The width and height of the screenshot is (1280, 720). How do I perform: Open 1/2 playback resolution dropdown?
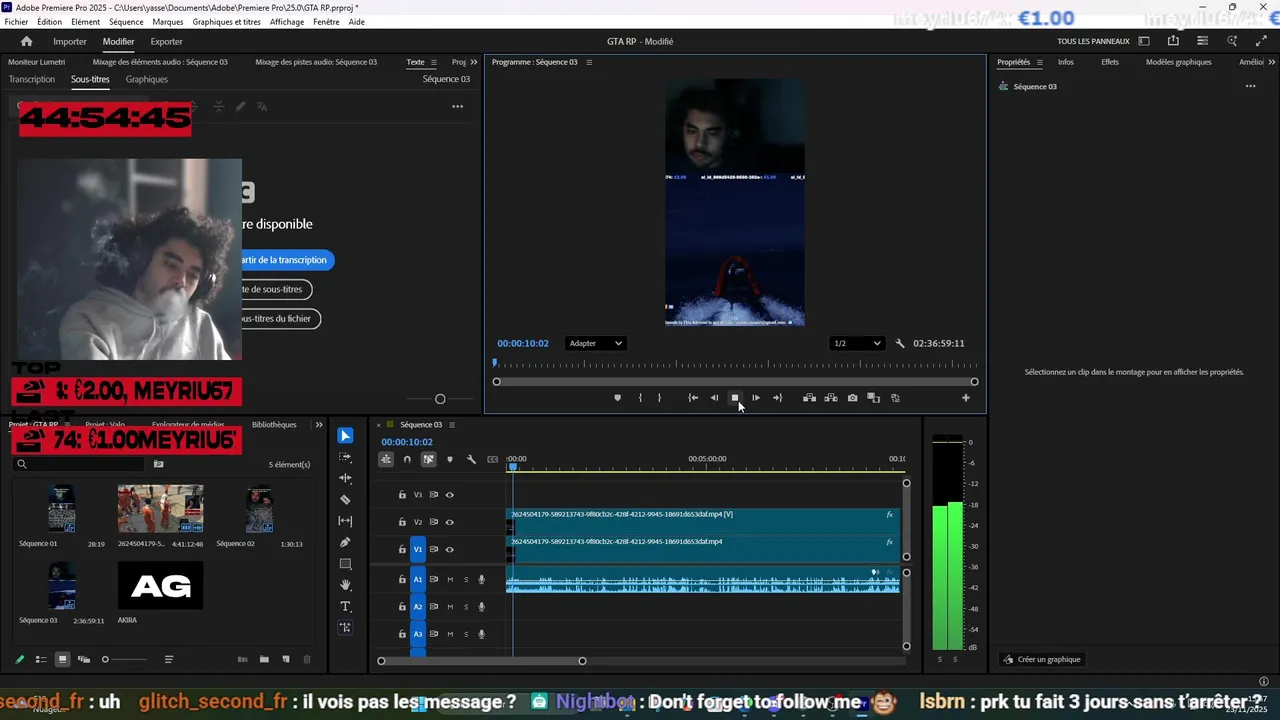(857, 343)
